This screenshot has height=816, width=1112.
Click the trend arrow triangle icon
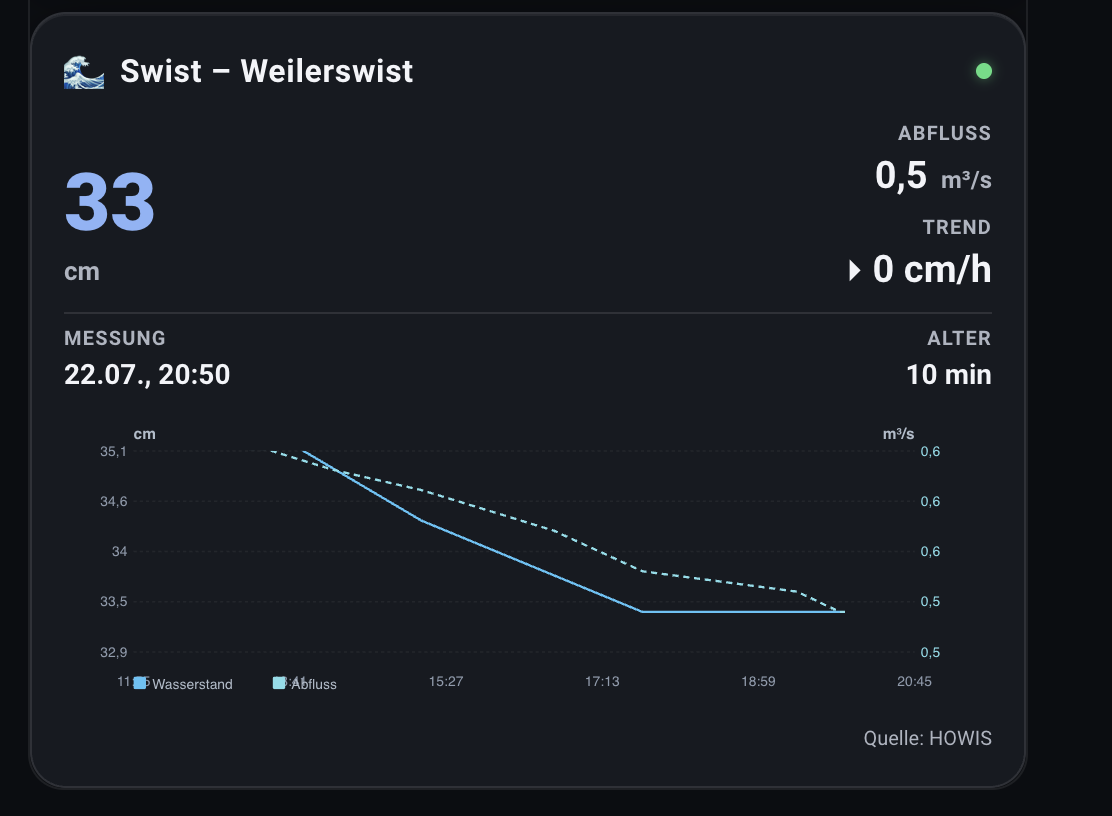(x=855, y=270)
